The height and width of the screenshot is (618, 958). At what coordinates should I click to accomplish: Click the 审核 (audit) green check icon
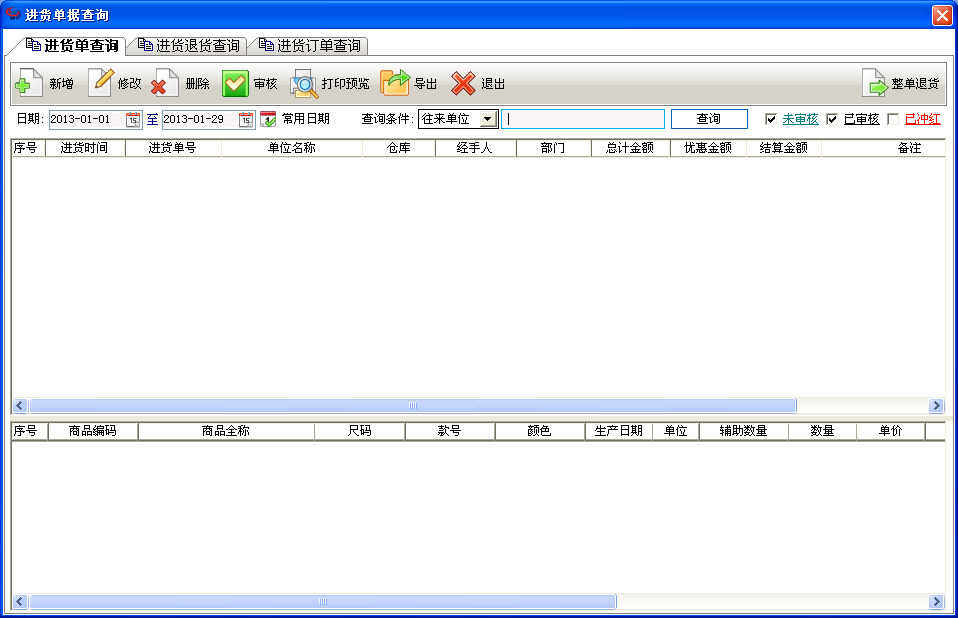(235, 83)
